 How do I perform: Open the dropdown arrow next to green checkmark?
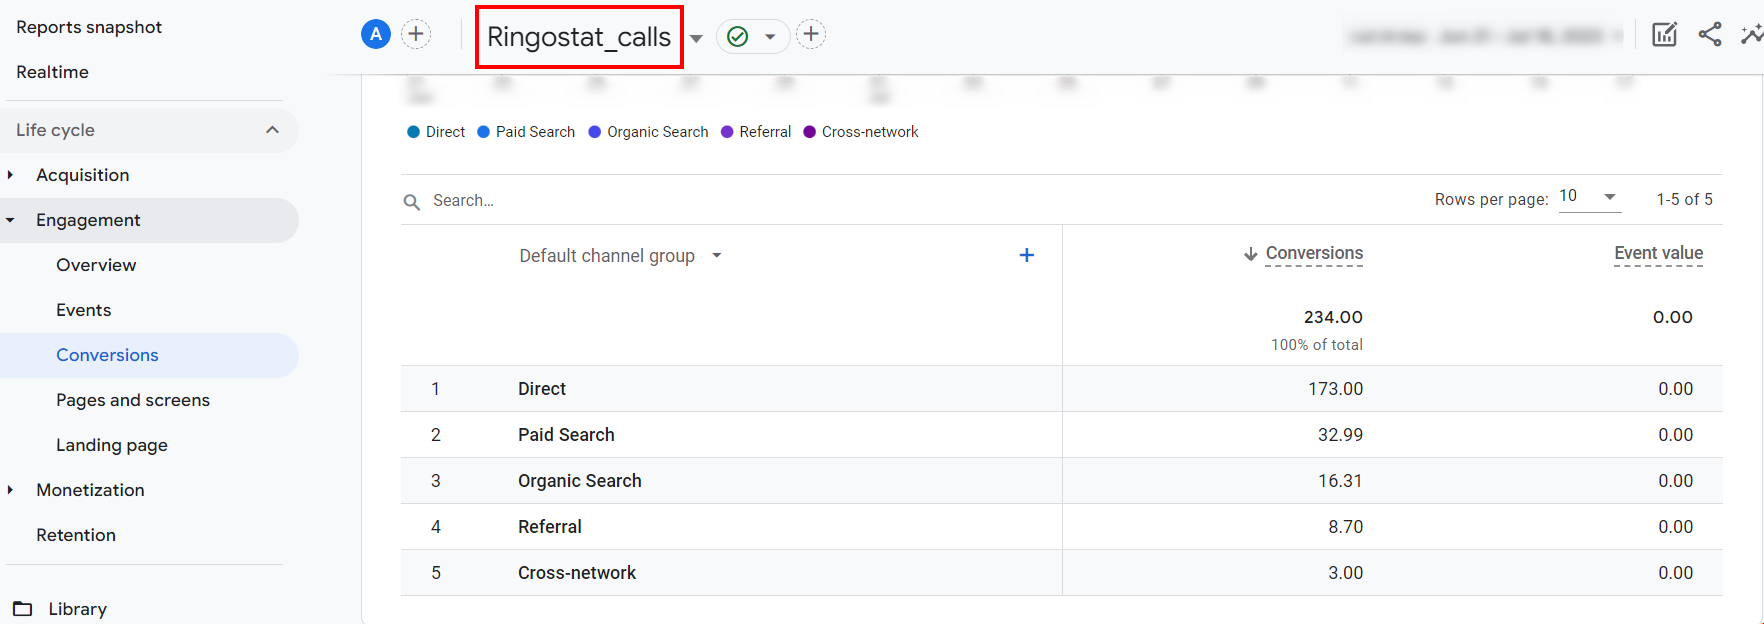[x=770, y=37]
